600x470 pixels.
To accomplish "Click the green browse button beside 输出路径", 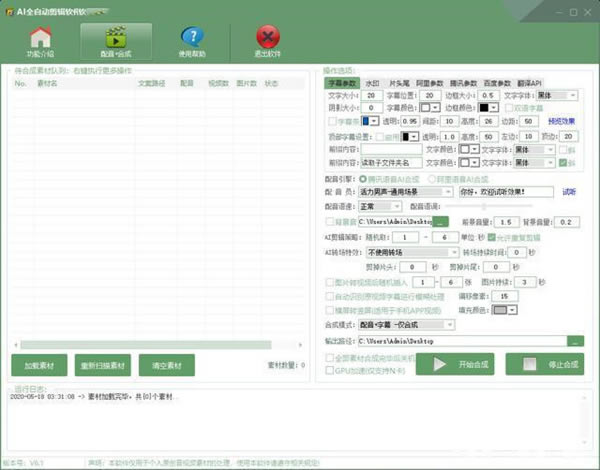I will tap(574, 341).
